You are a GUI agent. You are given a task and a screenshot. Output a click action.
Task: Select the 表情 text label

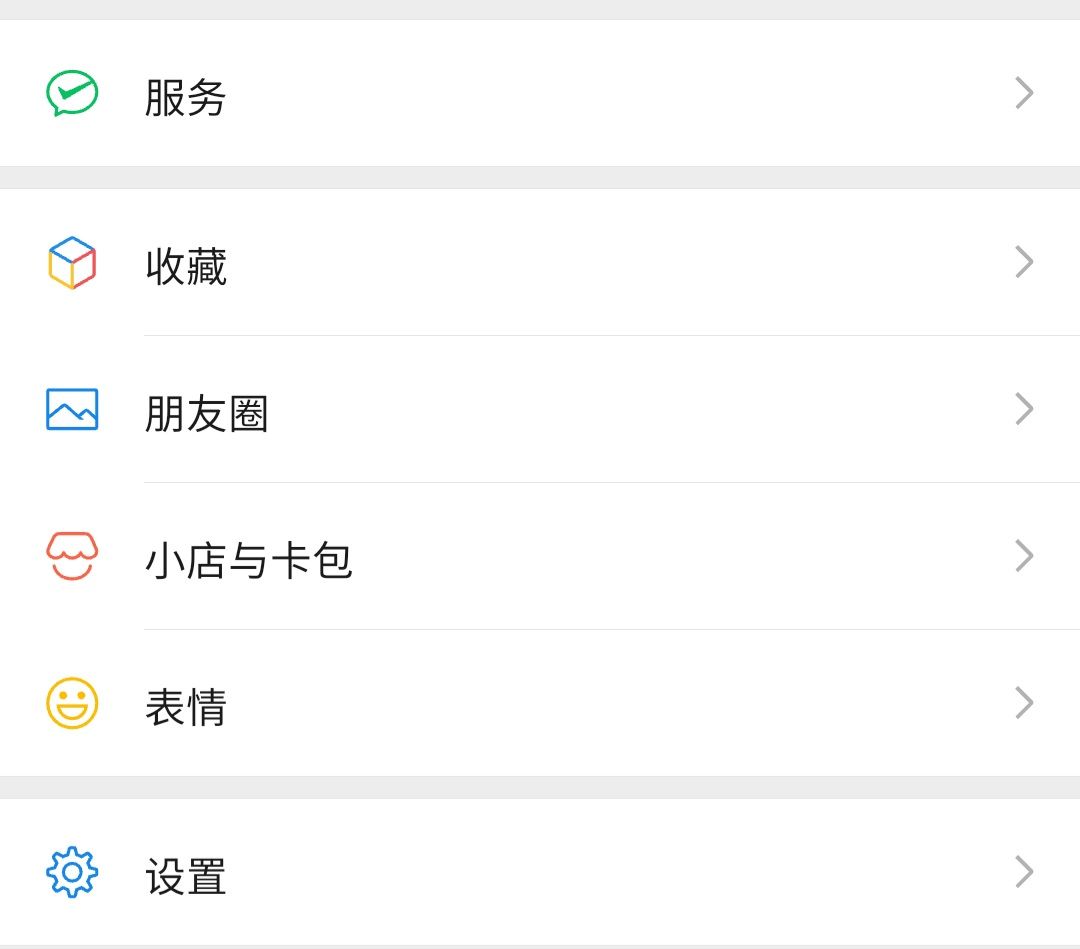(186, 708)
